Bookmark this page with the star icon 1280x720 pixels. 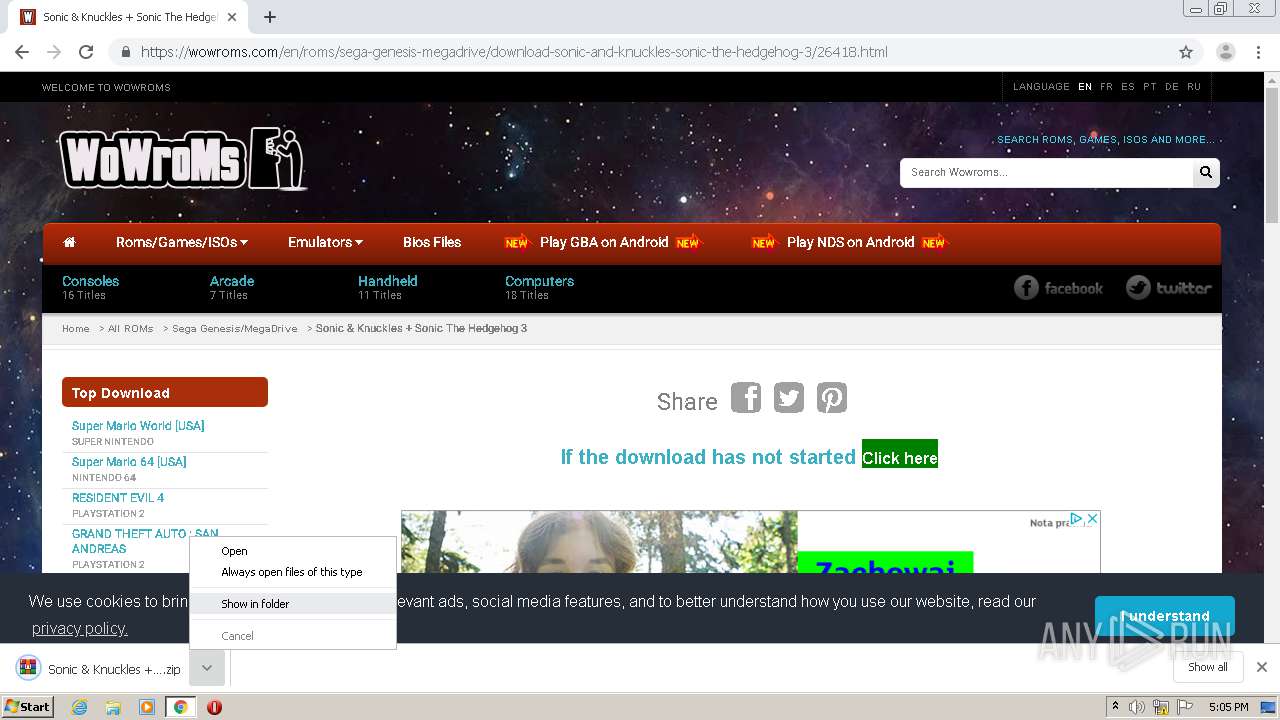(1186, 52)
